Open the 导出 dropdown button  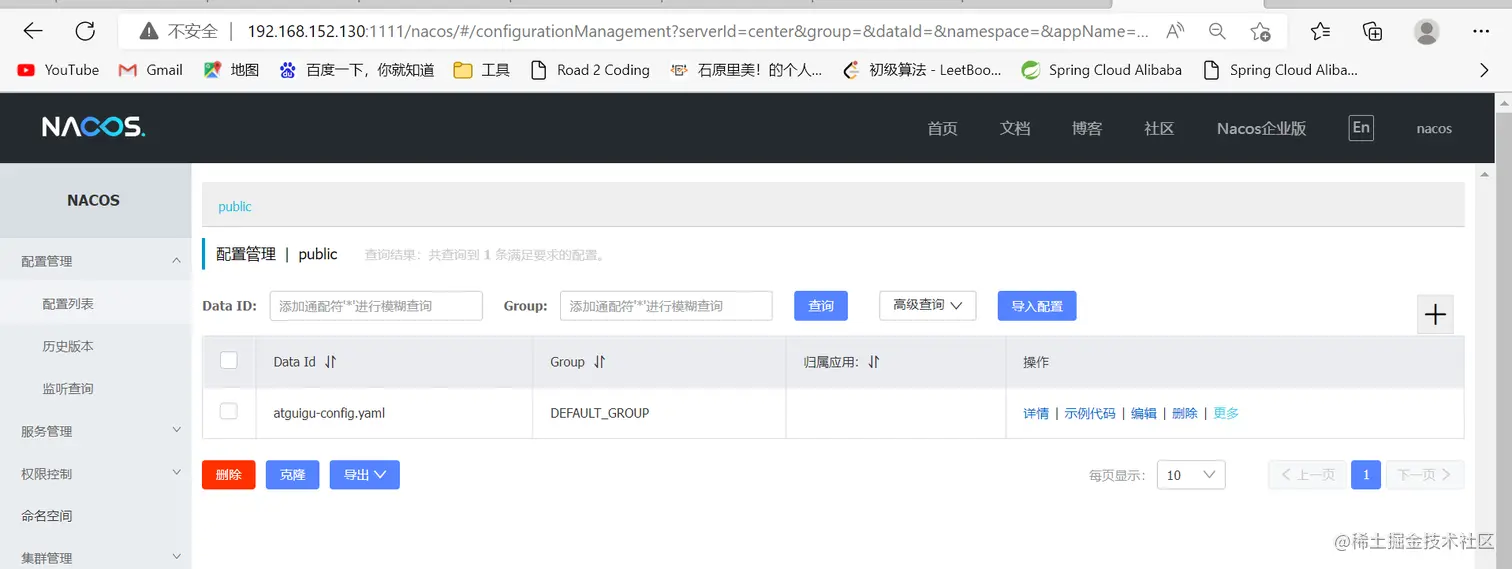pyautogui.click(x=365, y=475)
